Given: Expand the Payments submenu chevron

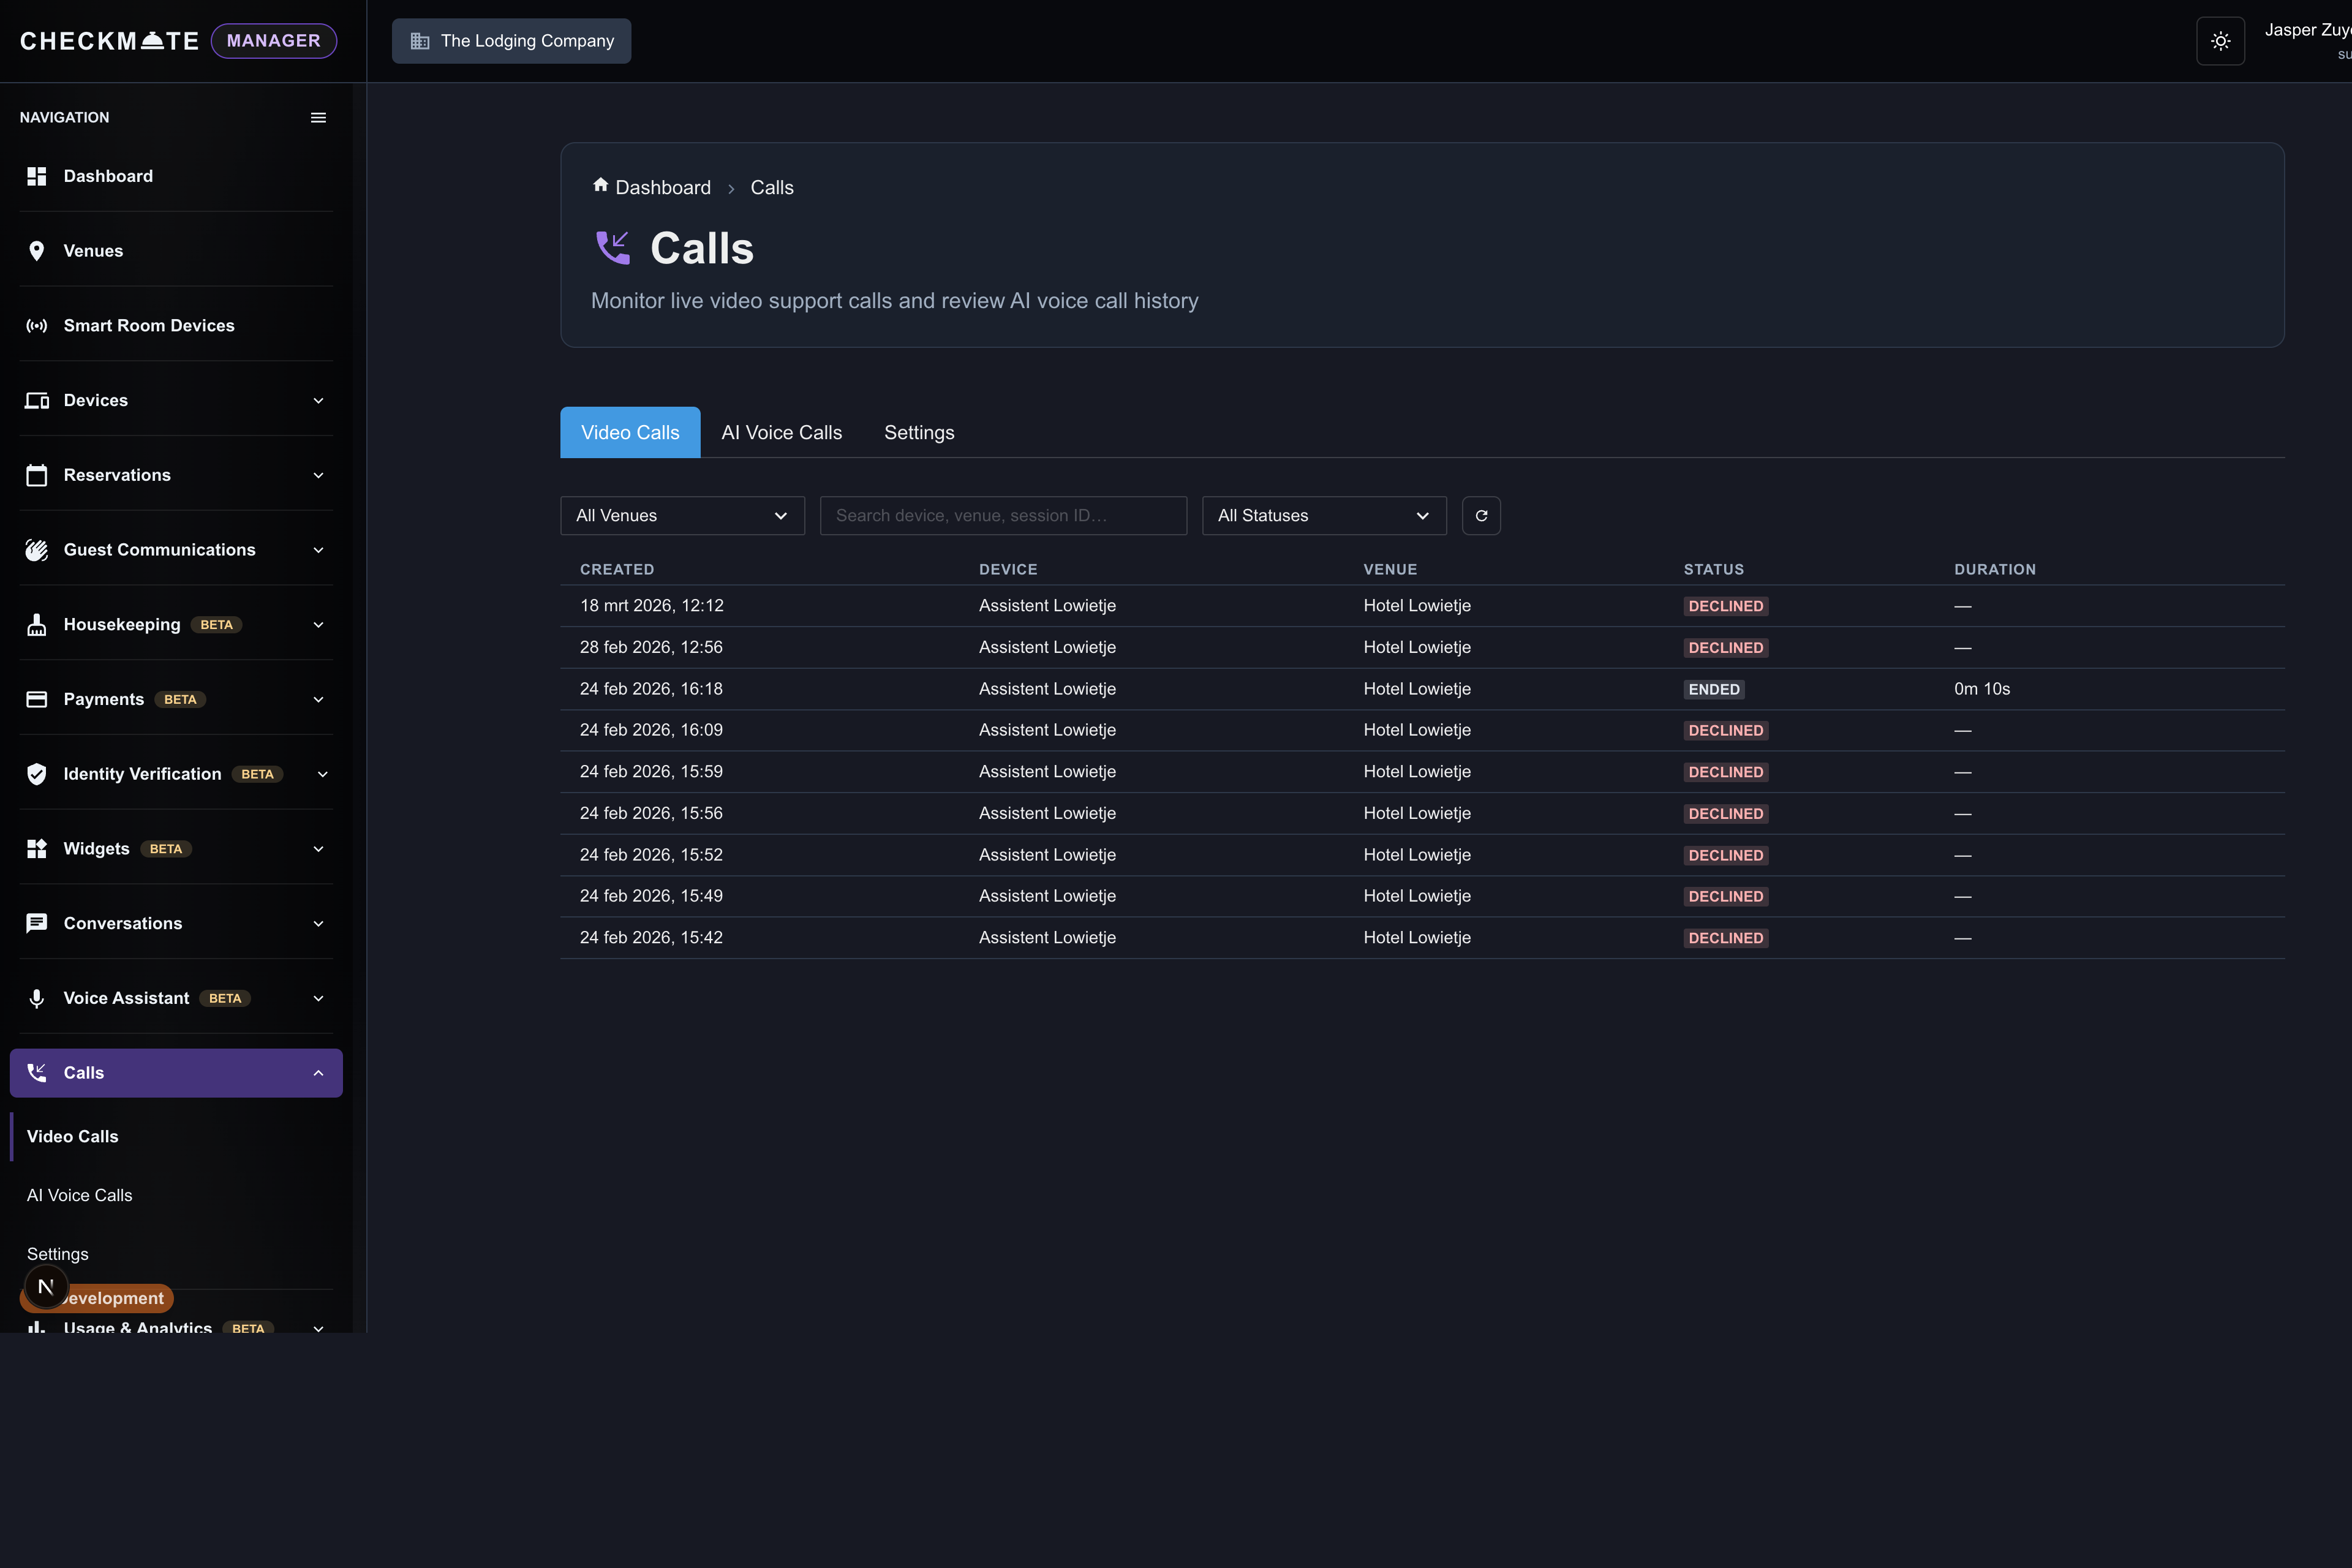Looking at the screenshot, I should 319,700.
